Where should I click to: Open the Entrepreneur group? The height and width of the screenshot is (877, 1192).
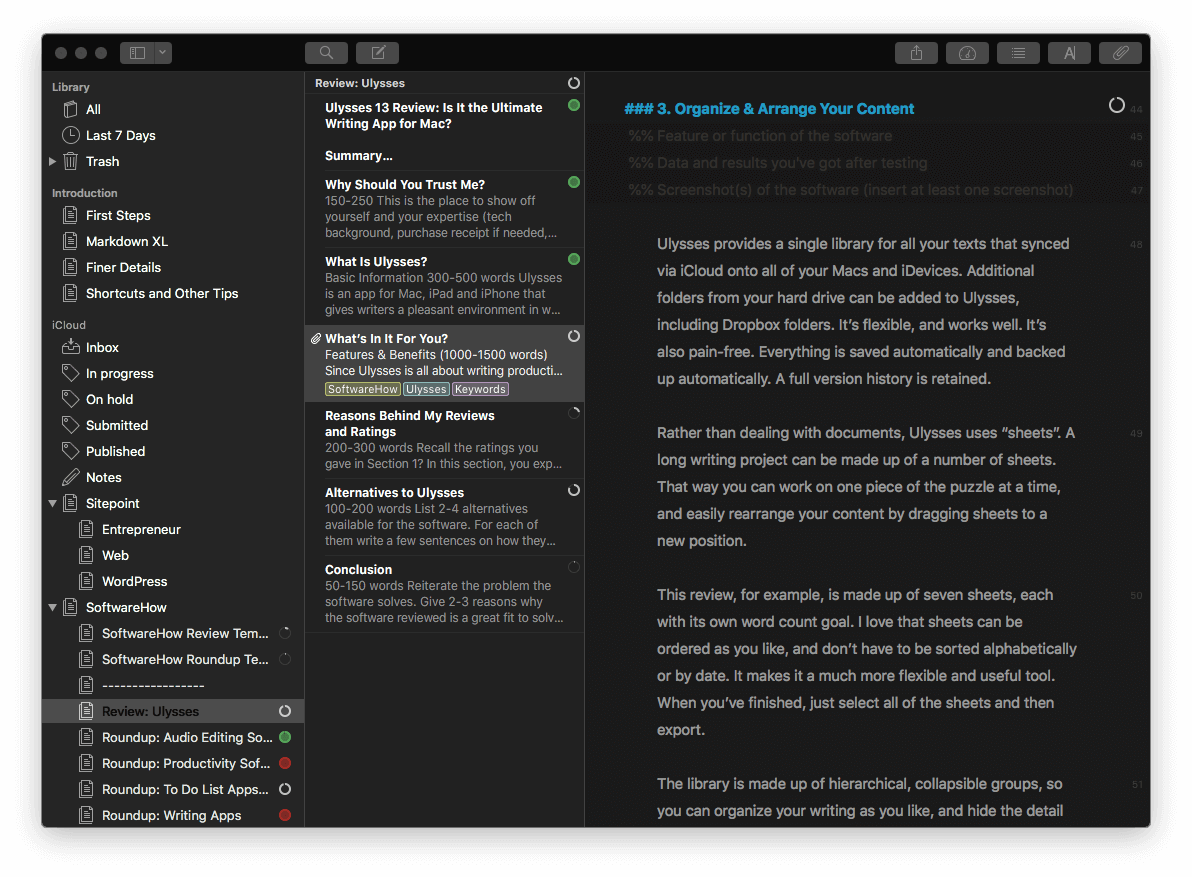tap(173, 529)
